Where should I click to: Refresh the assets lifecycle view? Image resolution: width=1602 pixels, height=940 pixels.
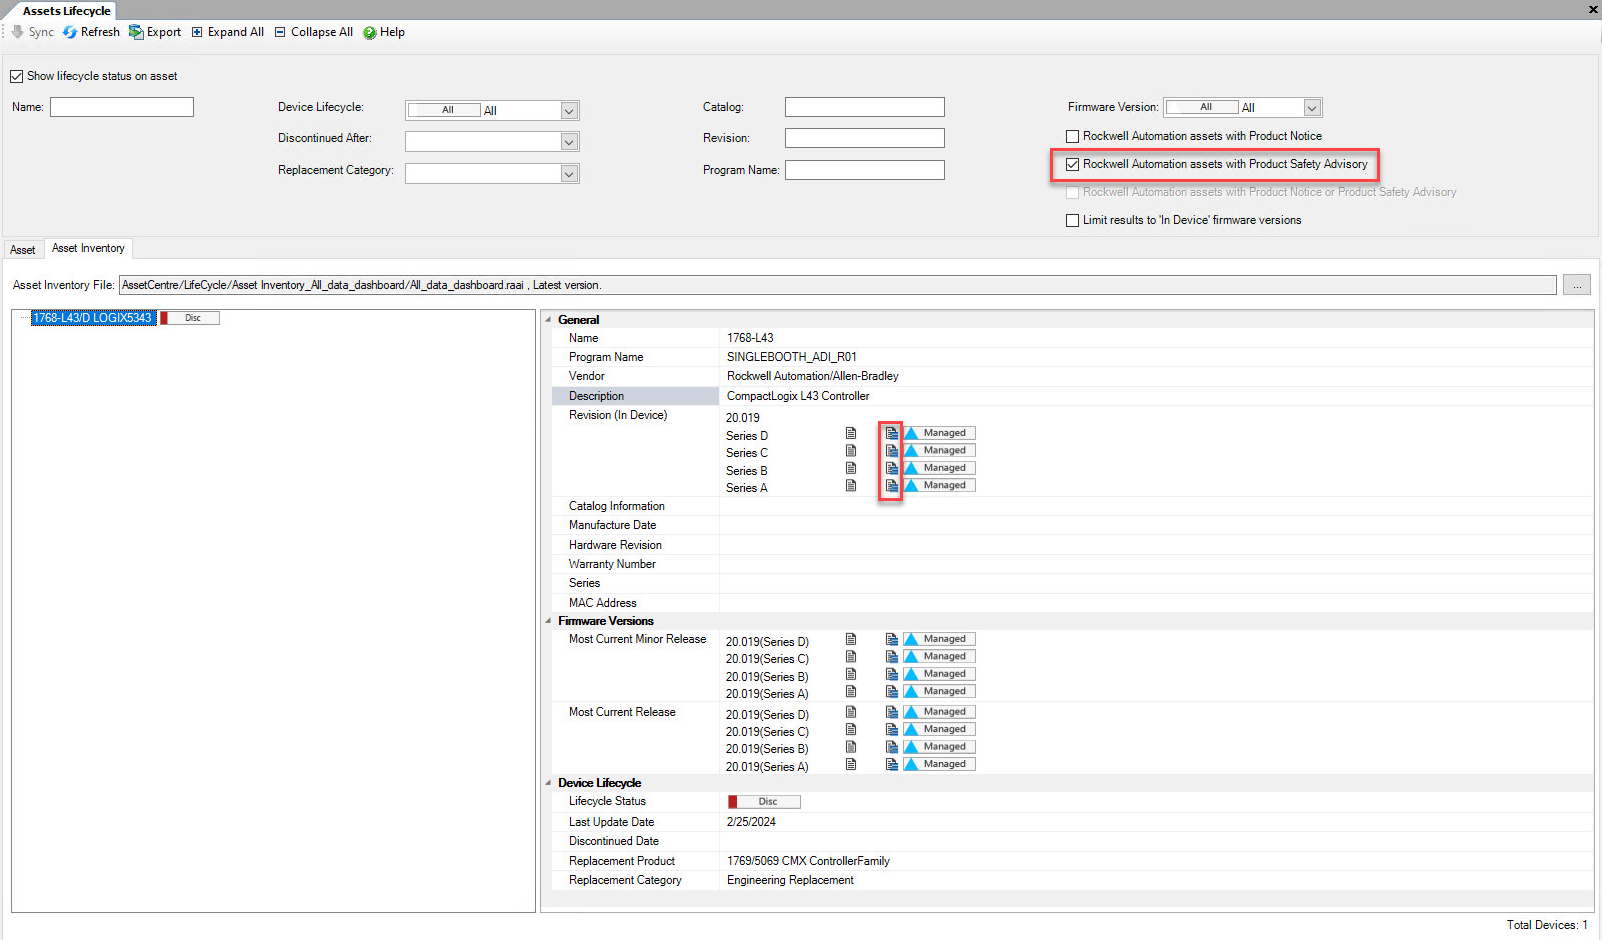pos(91,32)
